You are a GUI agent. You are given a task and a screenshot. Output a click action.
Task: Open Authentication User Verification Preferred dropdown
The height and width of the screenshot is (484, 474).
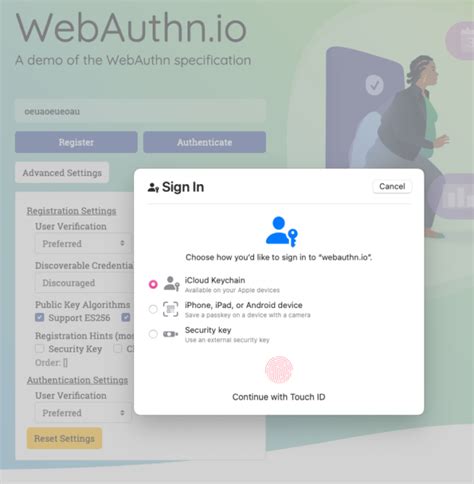pyautogui.click(x=83, y=413)
